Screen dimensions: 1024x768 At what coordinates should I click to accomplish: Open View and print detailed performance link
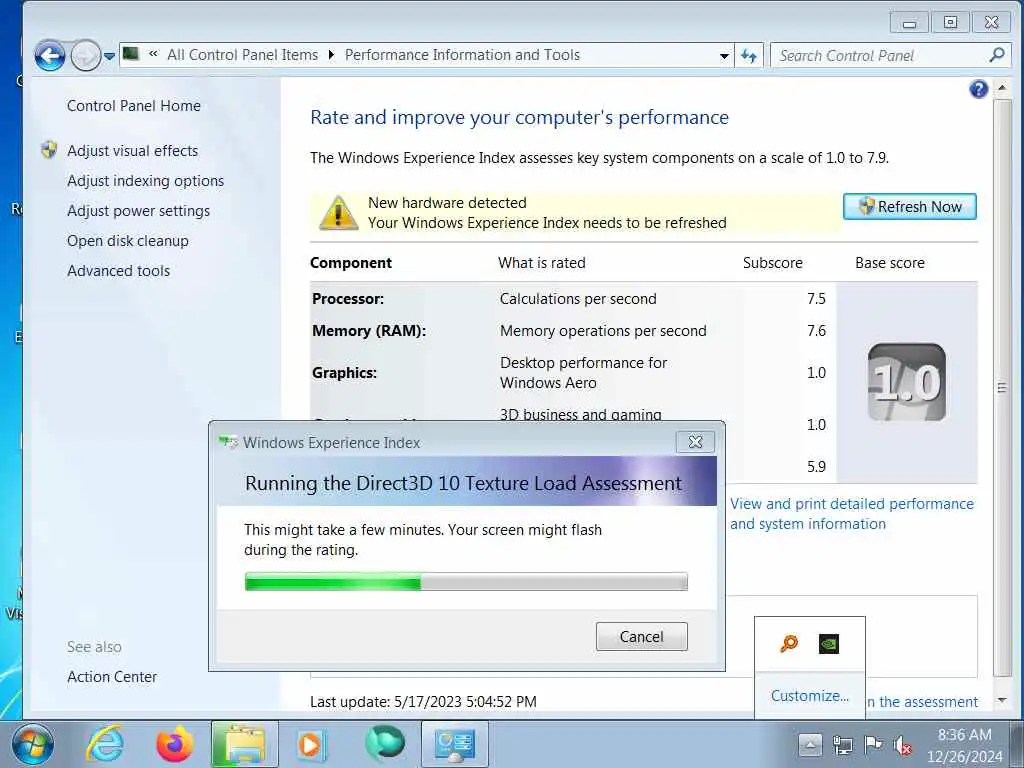[x=852, y=514]
